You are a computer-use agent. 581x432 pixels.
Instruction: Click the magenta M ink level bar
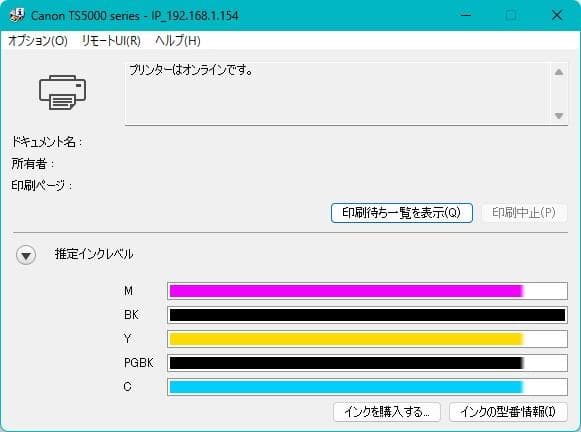[x=367, y=291]
